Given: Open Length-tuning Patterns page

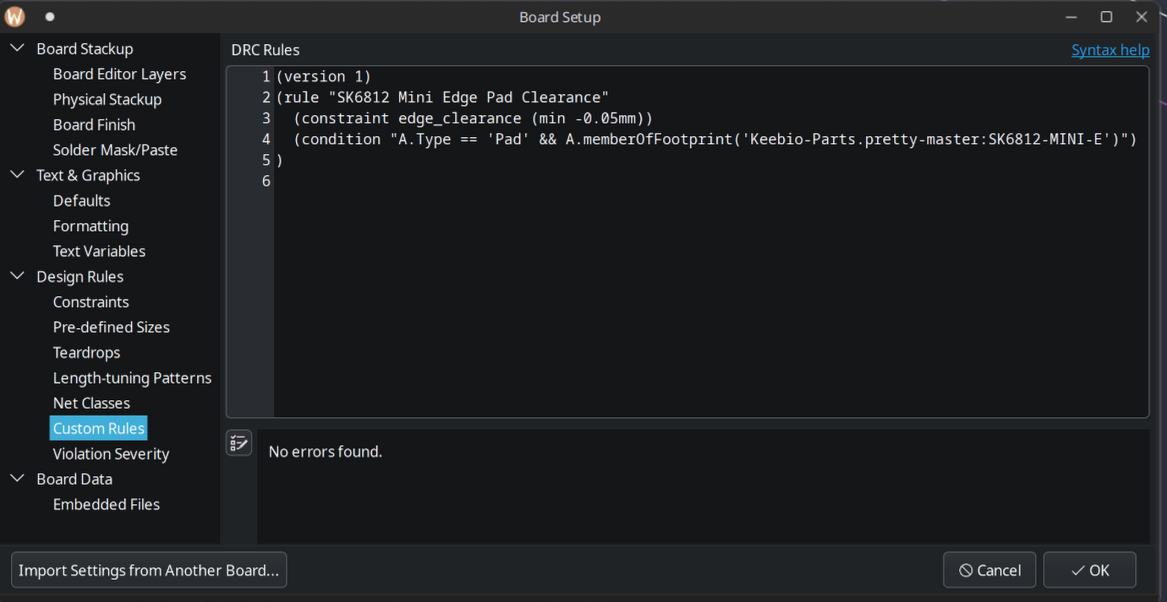Looking at the screenshot, I should (132, 378).
